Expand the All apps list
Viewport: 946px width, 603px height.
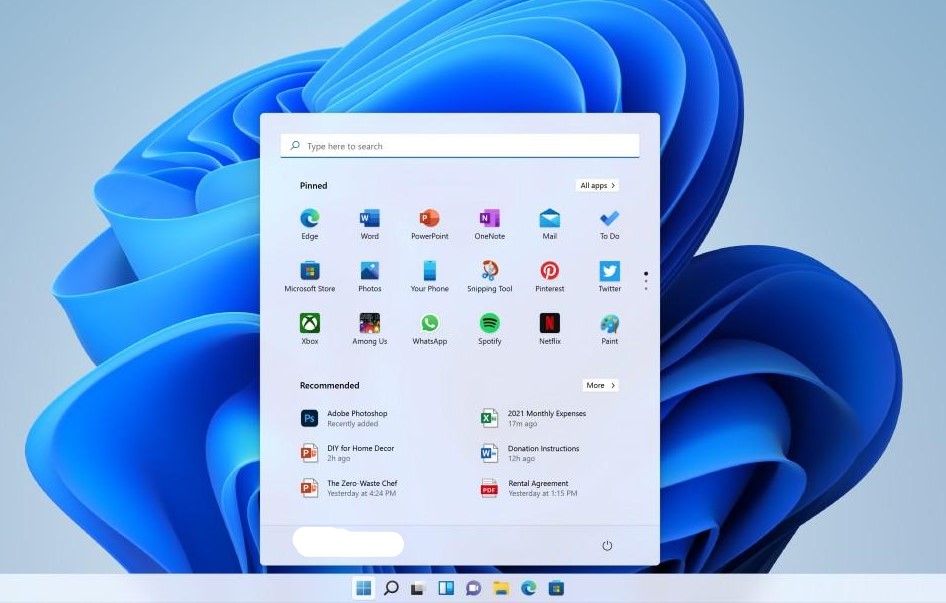(597, 185)
